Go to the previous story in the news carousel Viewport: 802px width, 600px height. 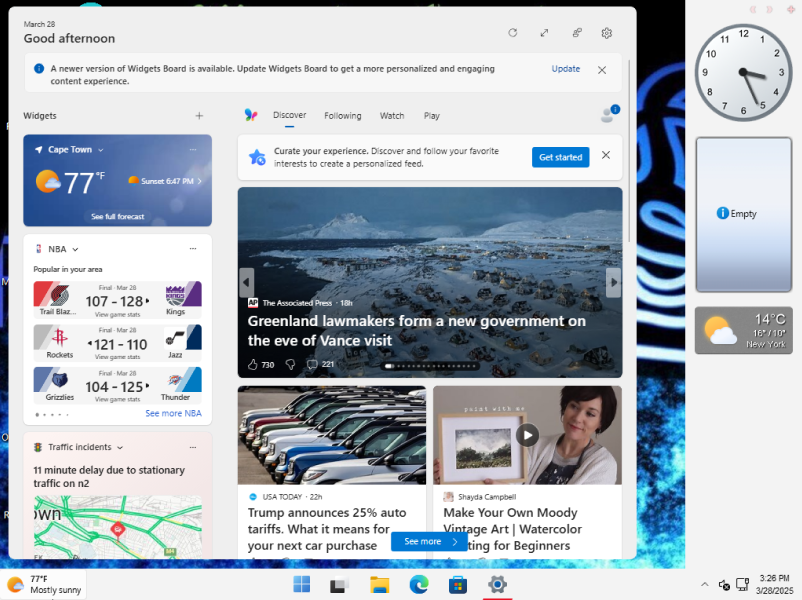click(x=247, y=282)
